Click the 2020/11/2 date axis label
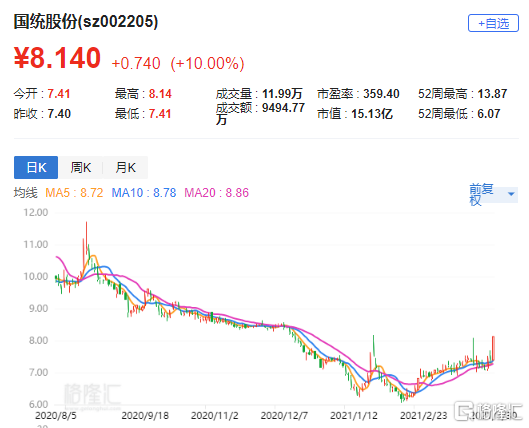Image resolution: width=529 pixels, height=428 pixels. tap(215, 416)
